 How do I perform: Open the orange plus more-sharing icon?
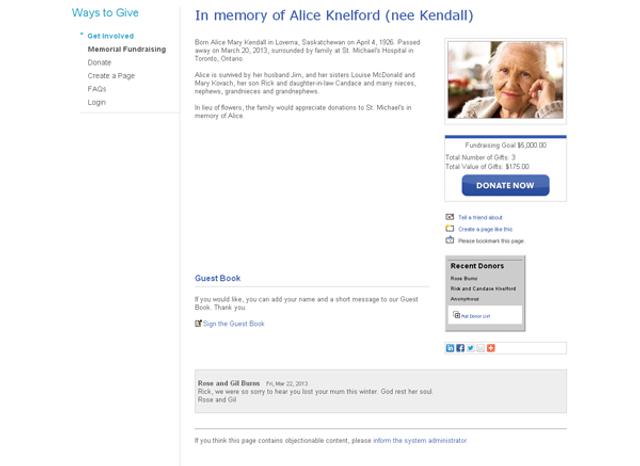click(490, 348)
